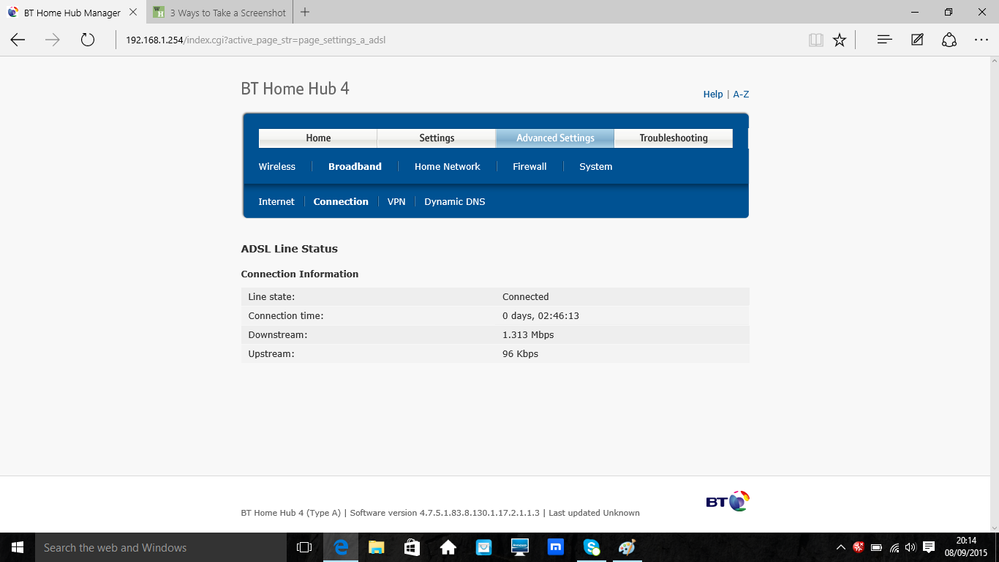
Task: Open the Windows Start menu
Action: point(17,547)
